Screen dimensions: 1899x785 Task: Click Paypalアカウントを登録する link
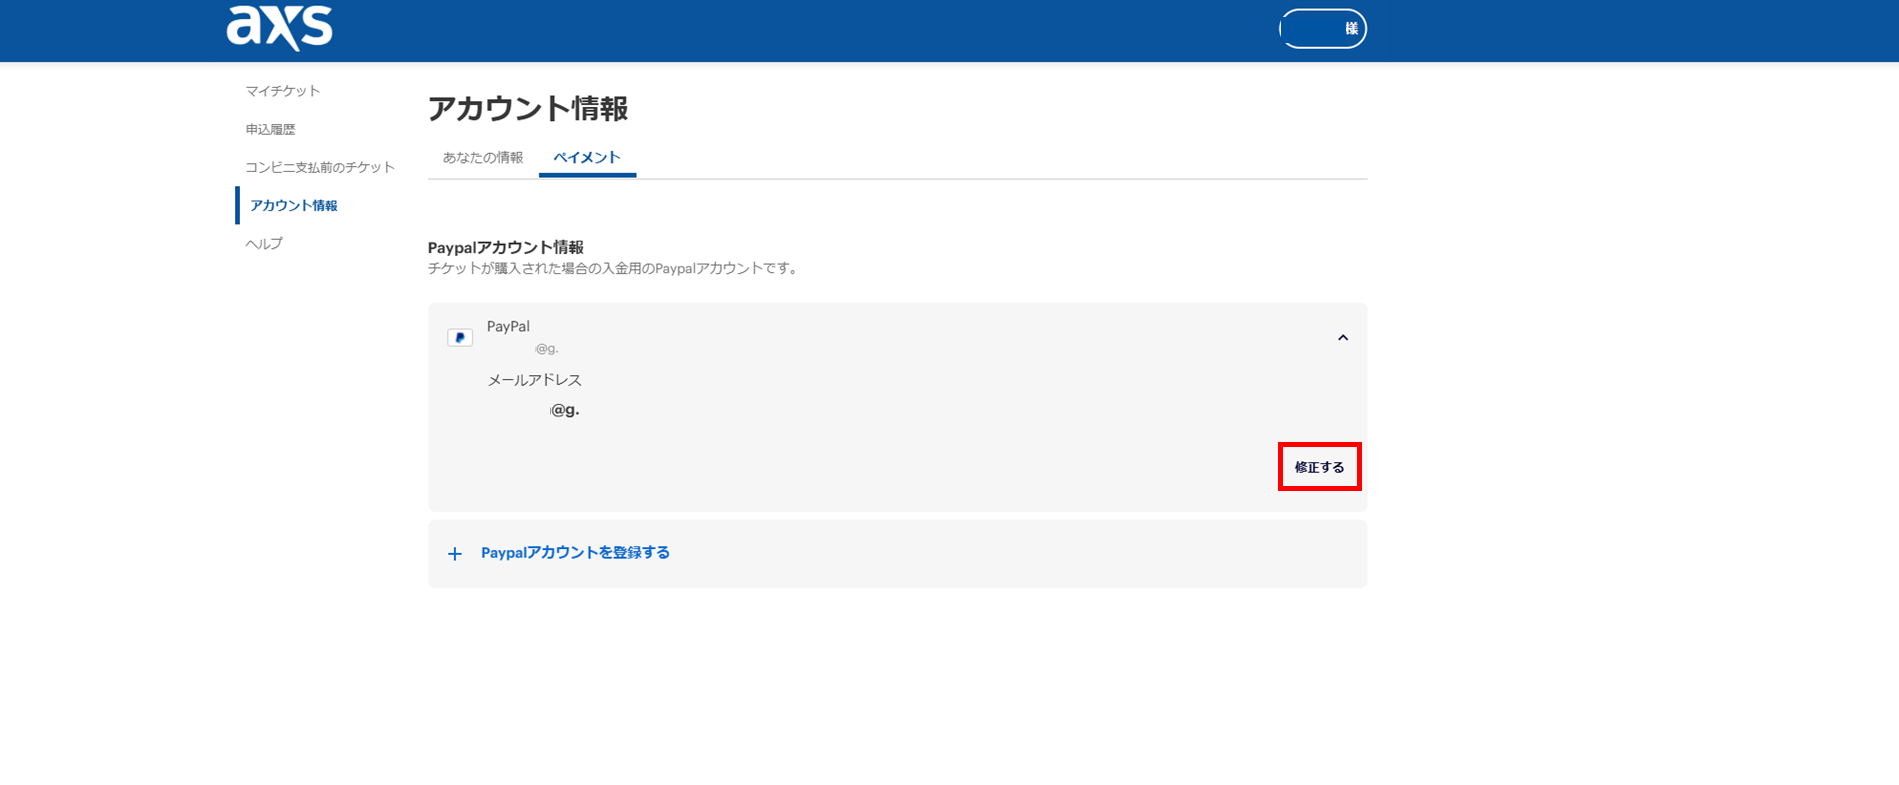point(575,553)
